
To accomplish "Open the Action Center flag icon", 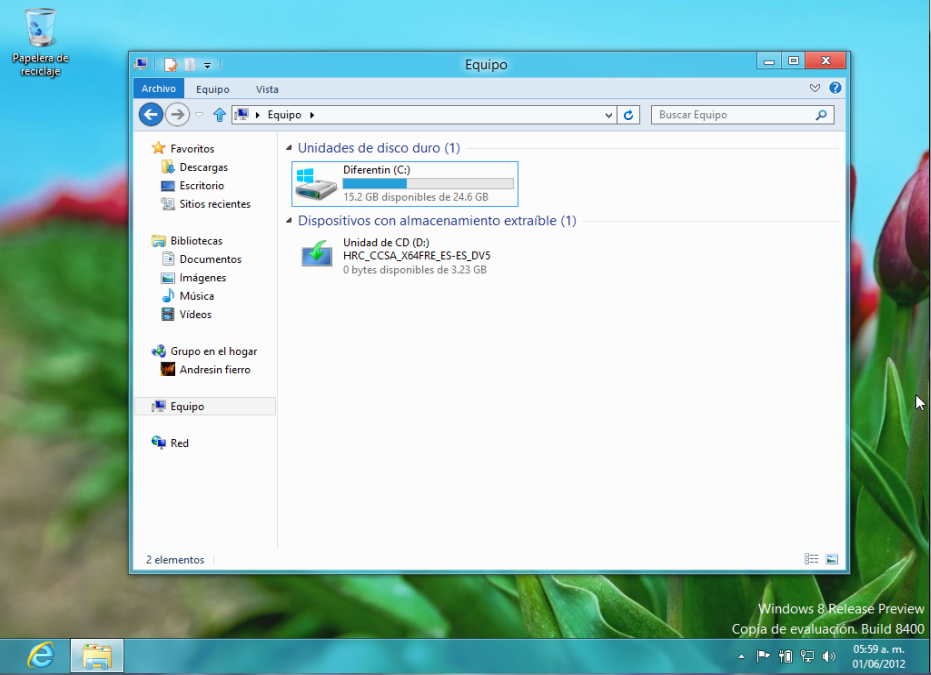I will click(763, 656).
